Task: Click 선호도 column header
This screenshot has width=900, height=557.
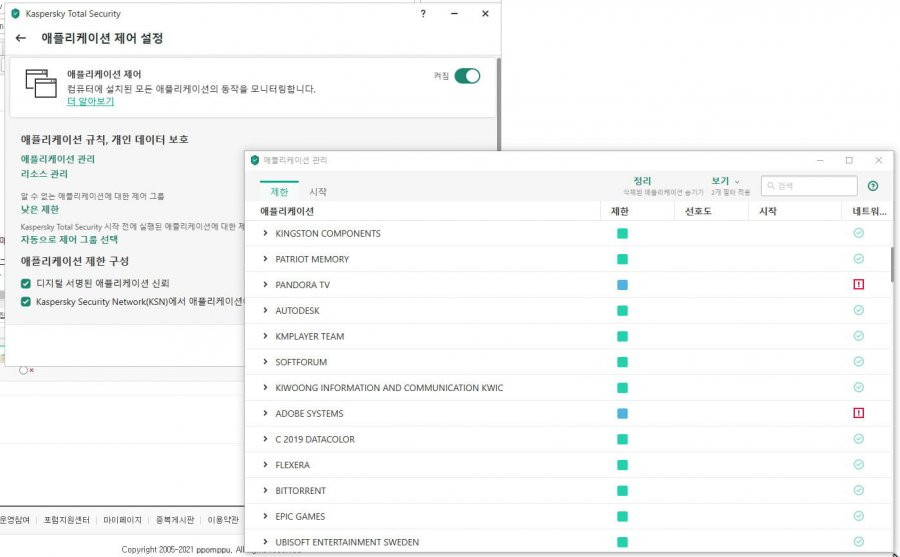Action: [x=698, y=211]
